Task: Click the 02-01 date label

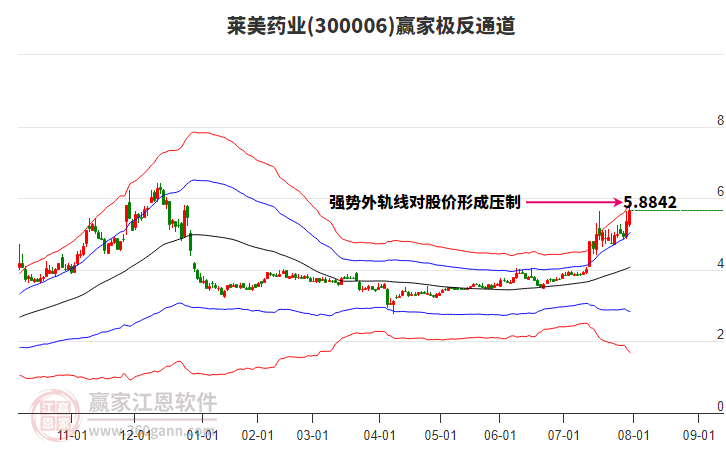Action: pos(257,436)
